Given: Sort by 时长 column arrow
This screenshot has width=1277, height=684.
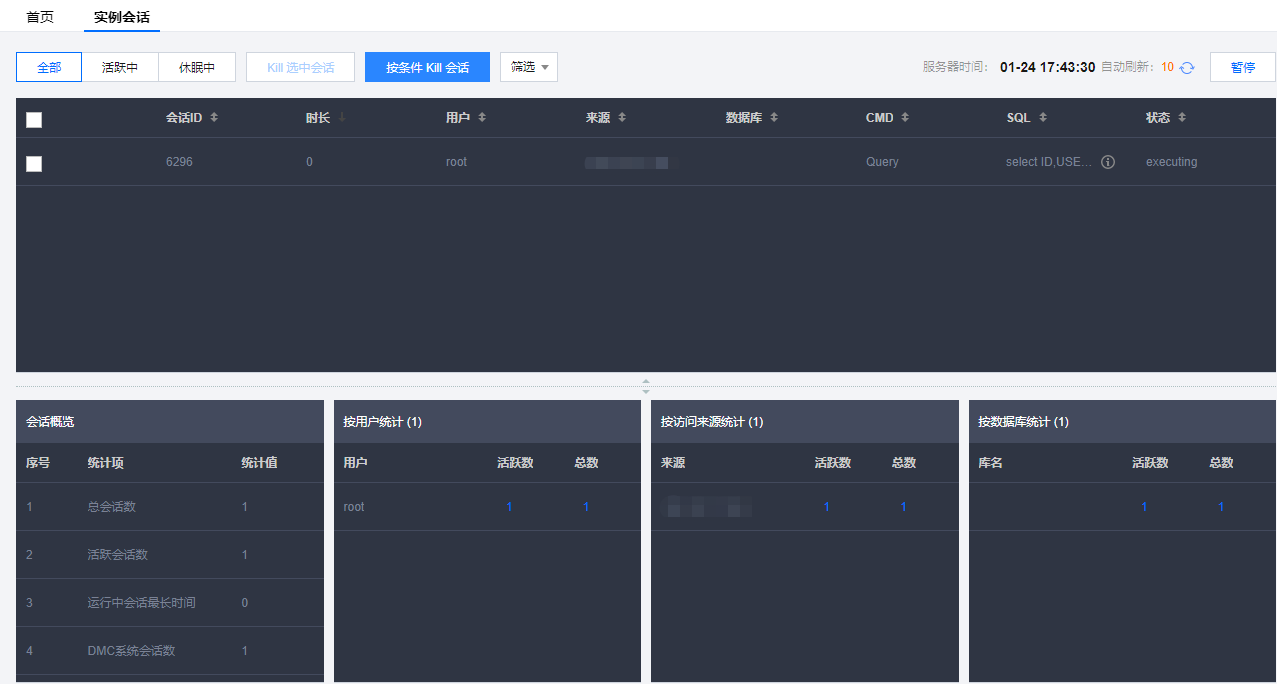Looking at the screenshot, I should click(342, 118).
